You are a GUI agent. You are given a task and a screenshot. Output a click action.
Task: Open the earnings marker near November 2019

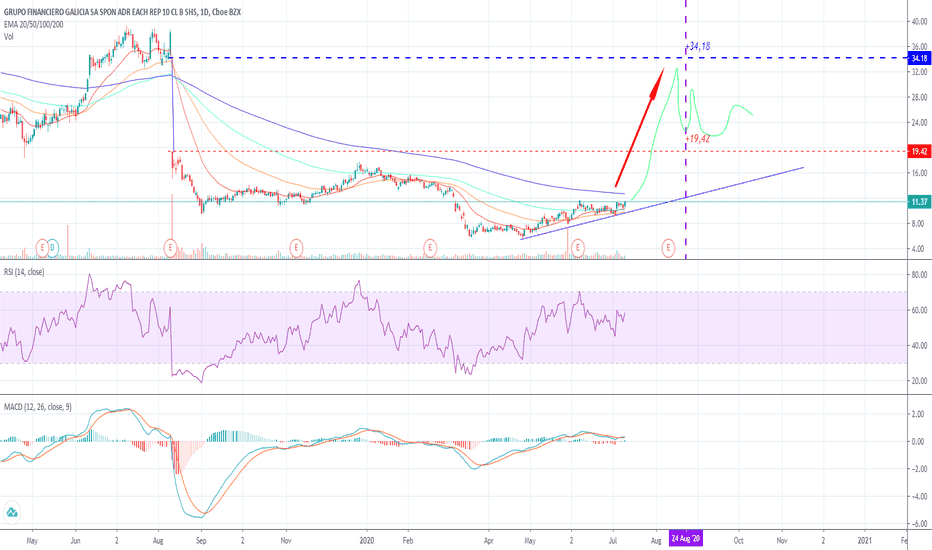point(296,247)
